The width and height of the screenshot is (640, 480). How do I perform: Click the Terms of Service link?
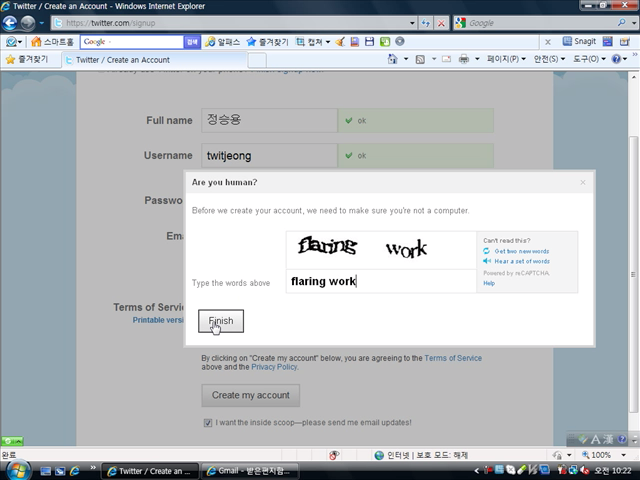tap(453, 358)
